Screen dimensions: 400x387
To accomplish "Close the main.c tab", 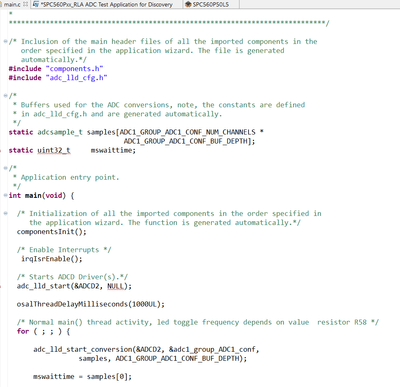I will tap(25, 4).
